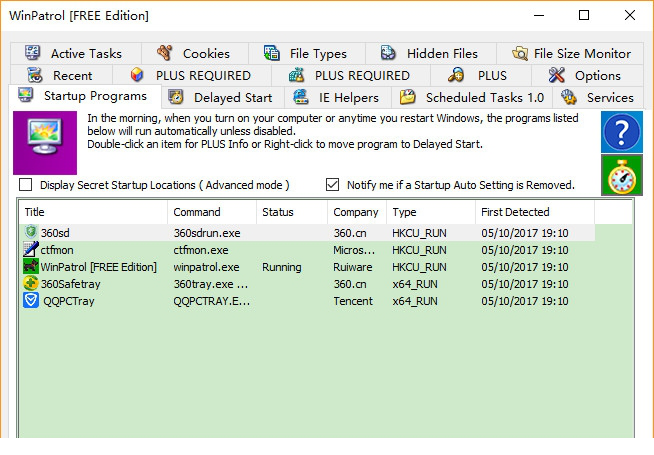654x455 pixels.
Task: Click the Recent tab icon
Action: tap(35, 75)
